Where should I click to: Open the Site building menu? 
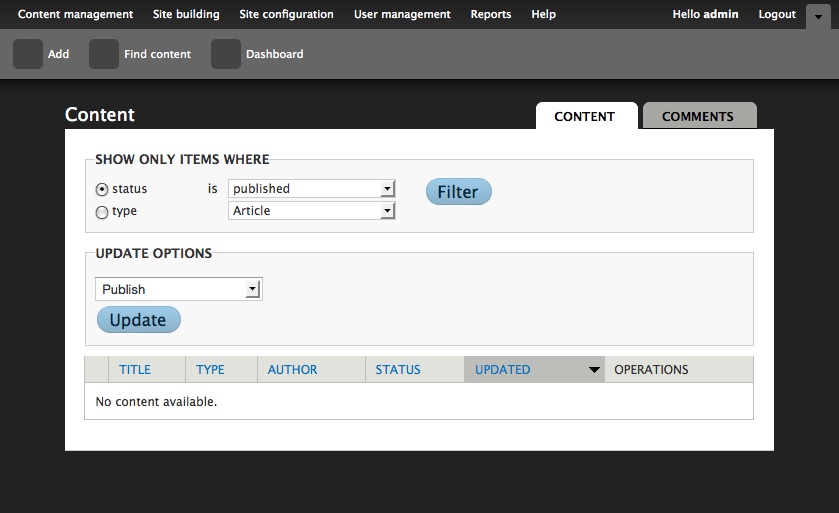[x=186, y=14]
